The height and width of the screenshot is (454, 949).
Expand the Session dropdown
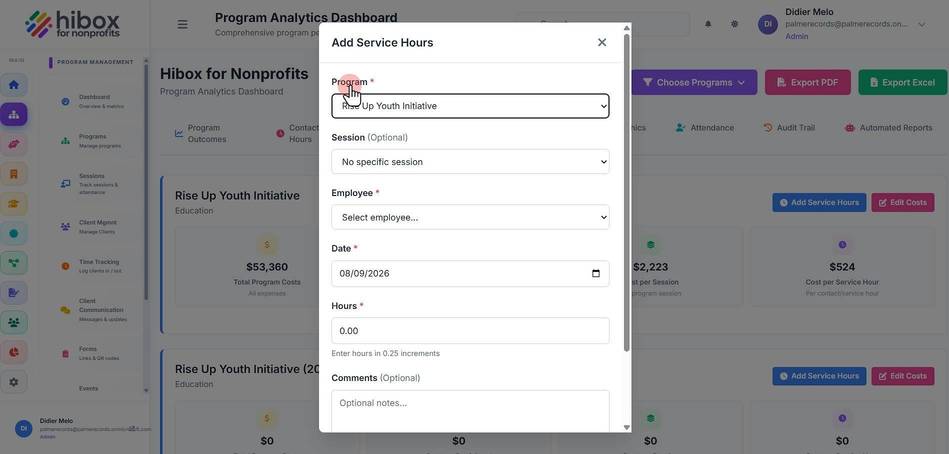tap(470, 162)
